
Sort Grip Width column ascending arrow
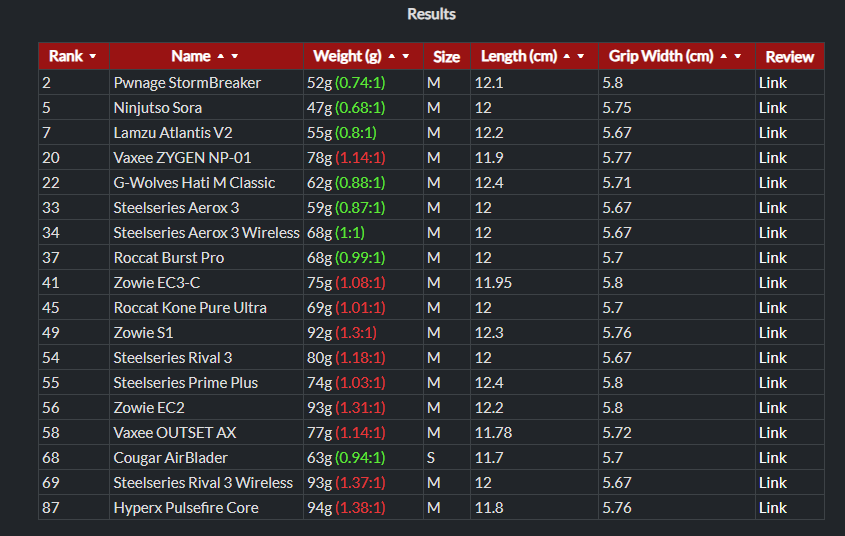[x=724, y=56]
